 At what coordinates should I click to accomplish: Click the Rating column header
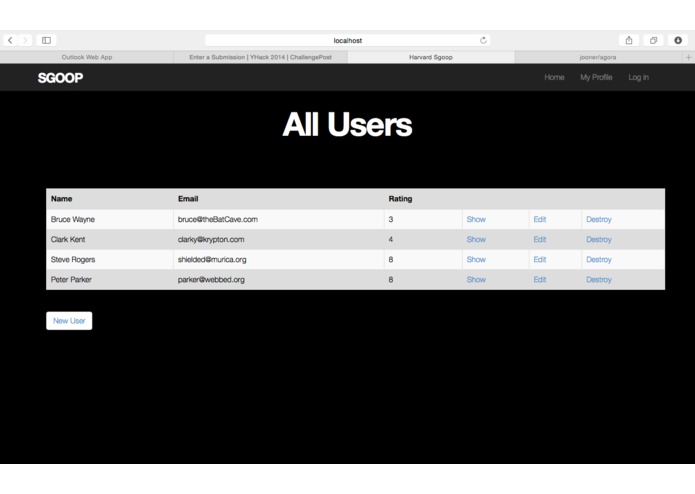(400, 199)
